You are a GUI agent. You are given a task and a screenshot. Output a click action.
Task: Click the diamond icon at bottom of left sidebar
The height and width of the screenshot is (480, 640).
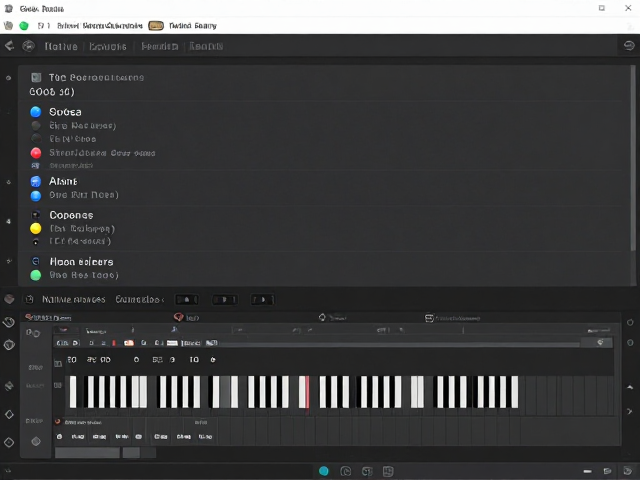[x=9, y=442]
